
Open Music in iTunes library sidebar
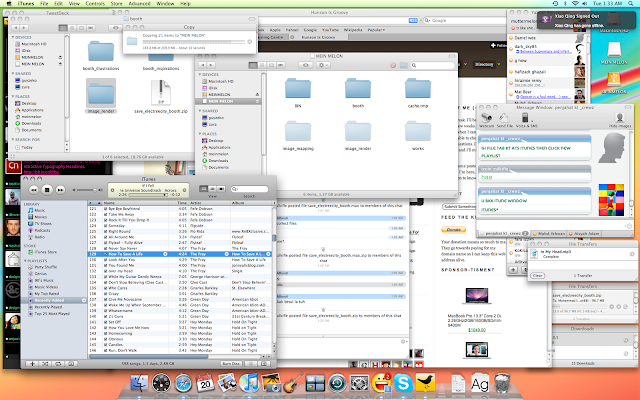pyautogui.click(x=40, y=210)
